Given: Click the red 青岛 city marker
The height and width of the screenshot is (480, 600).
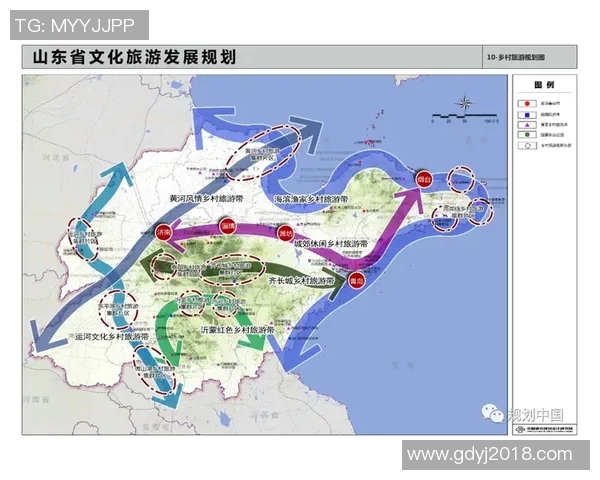Looking at the screenshot, I should point(356,281).
